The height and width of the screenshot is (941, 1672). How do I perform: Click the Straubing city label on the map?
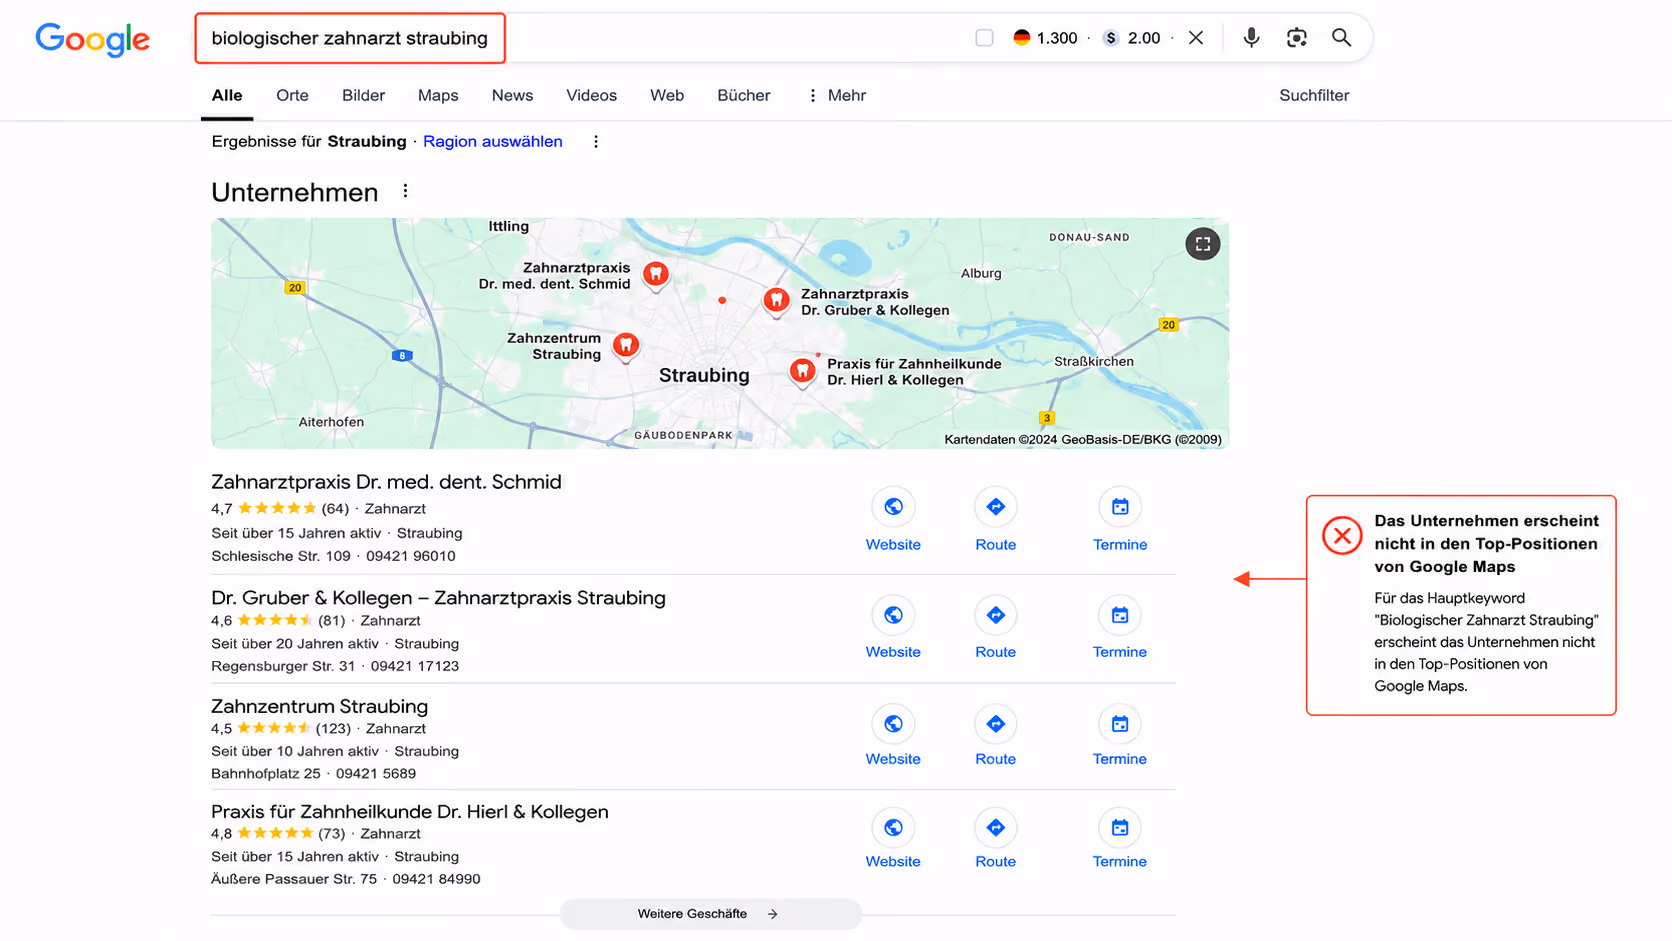pos(704,375)
